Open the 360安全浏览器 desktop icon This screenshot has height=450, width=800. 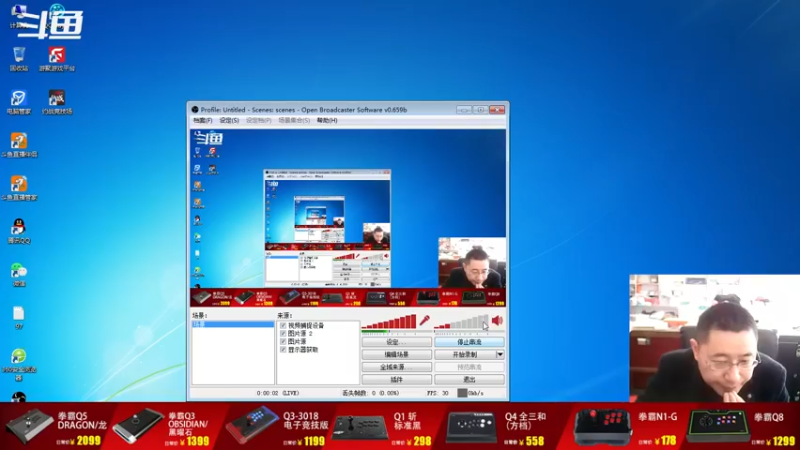pos(19,365)
